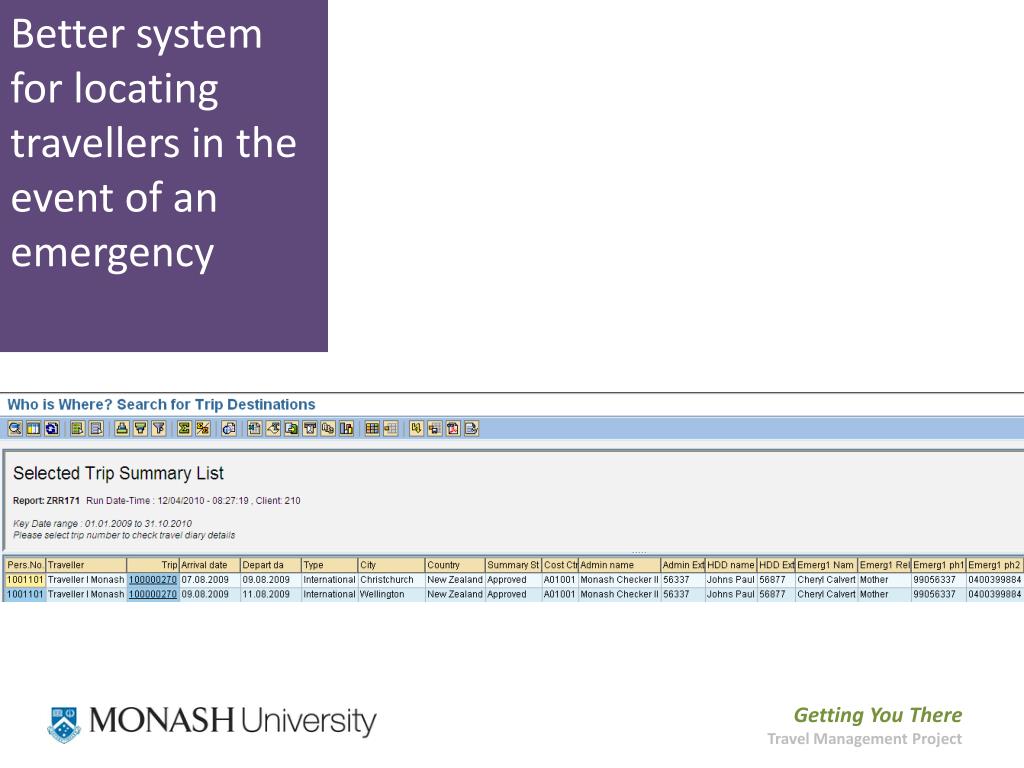Image resolution: width=1024 pixels, height=768 pixels.
Task: Click the Report: ZRR171 label
Action: click(46, 501)
